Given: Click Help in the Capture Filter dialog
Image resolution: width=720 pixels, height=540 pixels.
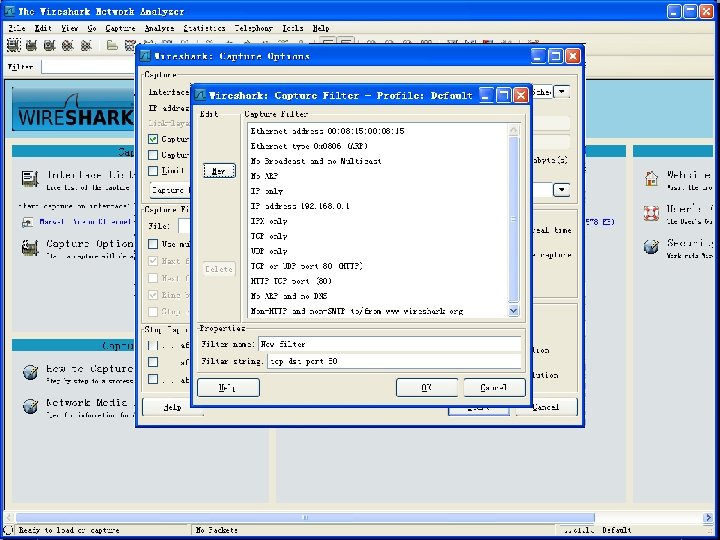Looking at the screenshot, I should (228, 388).
